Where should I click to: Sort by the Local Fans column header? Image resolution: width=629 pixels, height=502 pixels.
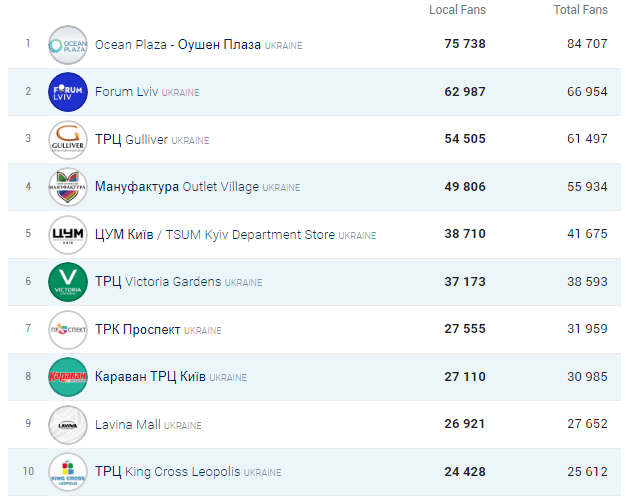[457, 10]
